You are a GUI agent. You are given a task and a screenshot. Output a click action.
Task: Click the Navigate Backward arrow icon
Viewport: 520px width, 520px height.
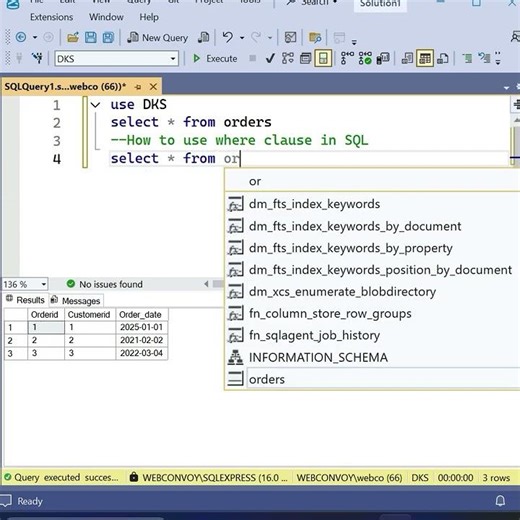[21, 37]
